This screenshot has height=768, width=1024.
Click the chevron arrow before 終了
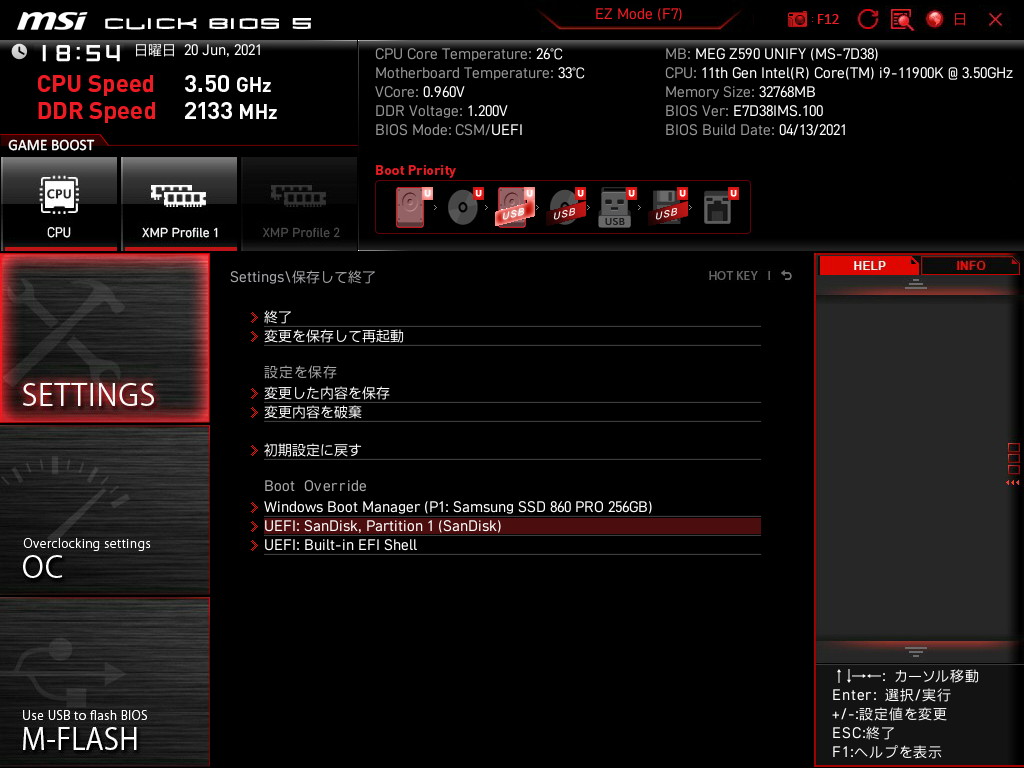click(254, 317)
